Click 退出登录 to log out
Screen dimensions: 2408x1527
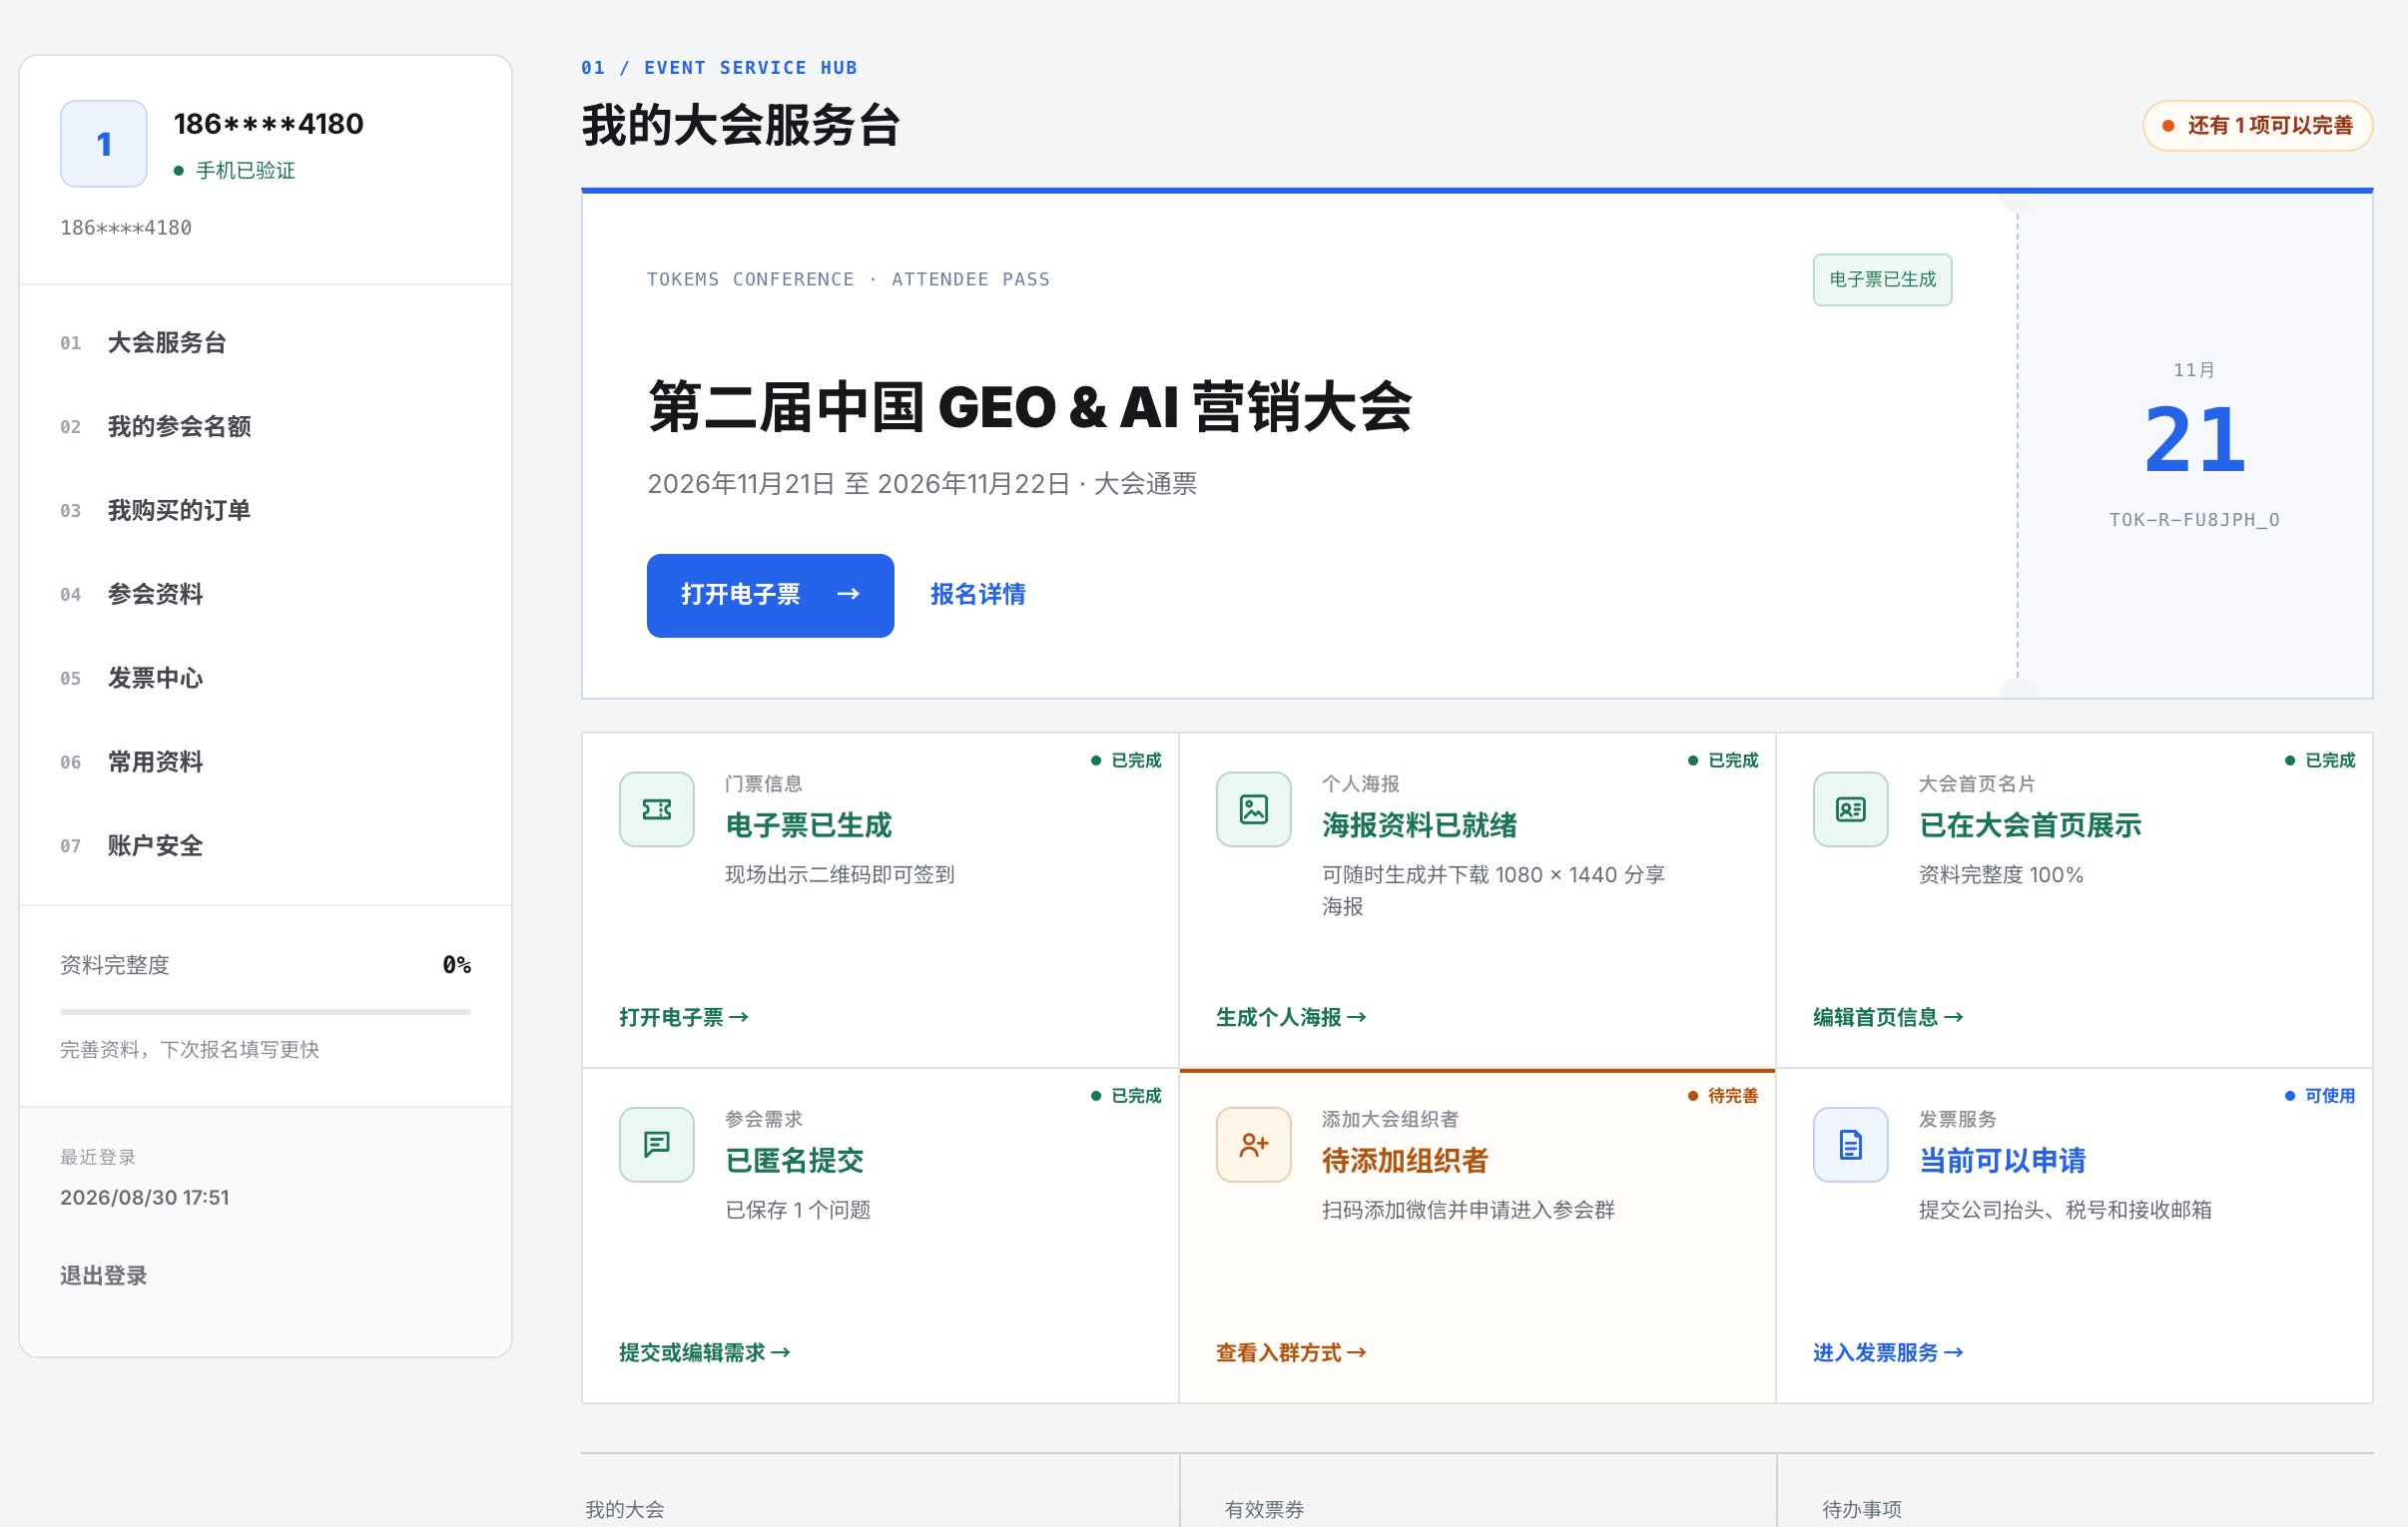[x=103, y=1276]
